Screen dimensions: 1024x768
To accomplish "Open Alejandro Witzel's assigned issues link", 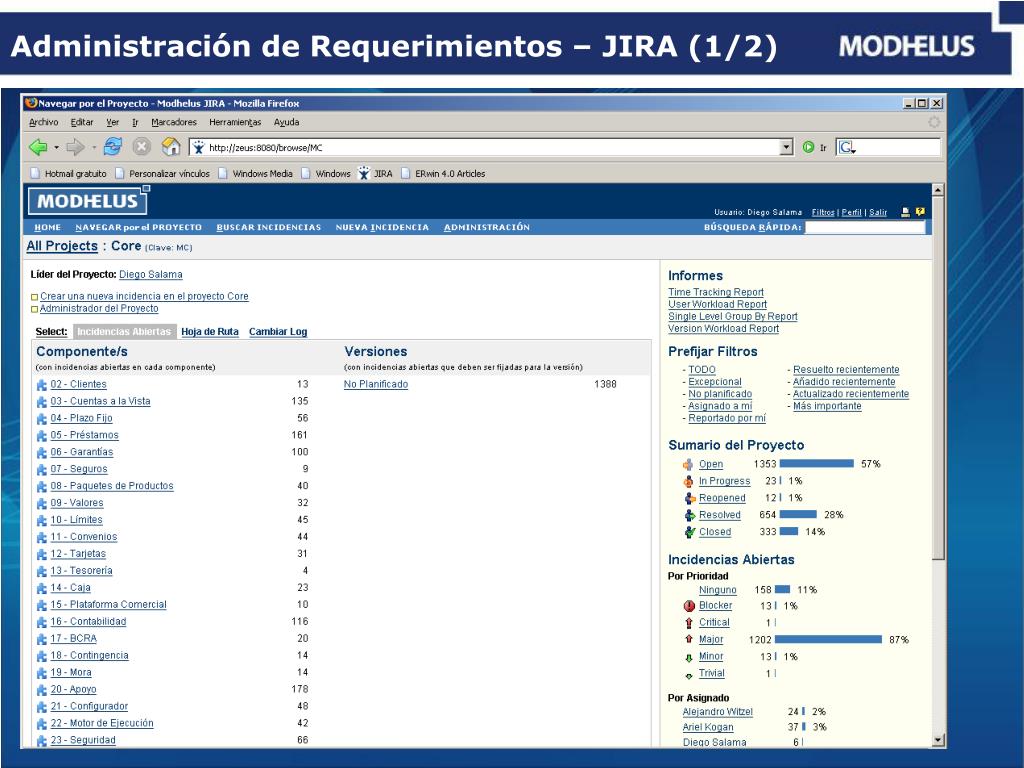I will 718,712.
